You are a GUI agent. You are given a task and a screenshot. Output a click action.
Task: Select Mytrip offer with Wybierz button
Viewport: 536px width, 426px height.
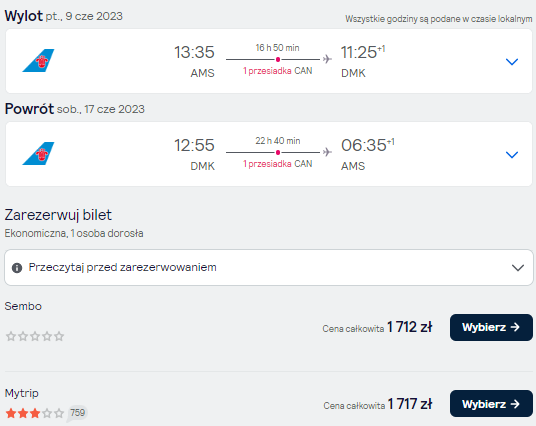pos(491,404)
